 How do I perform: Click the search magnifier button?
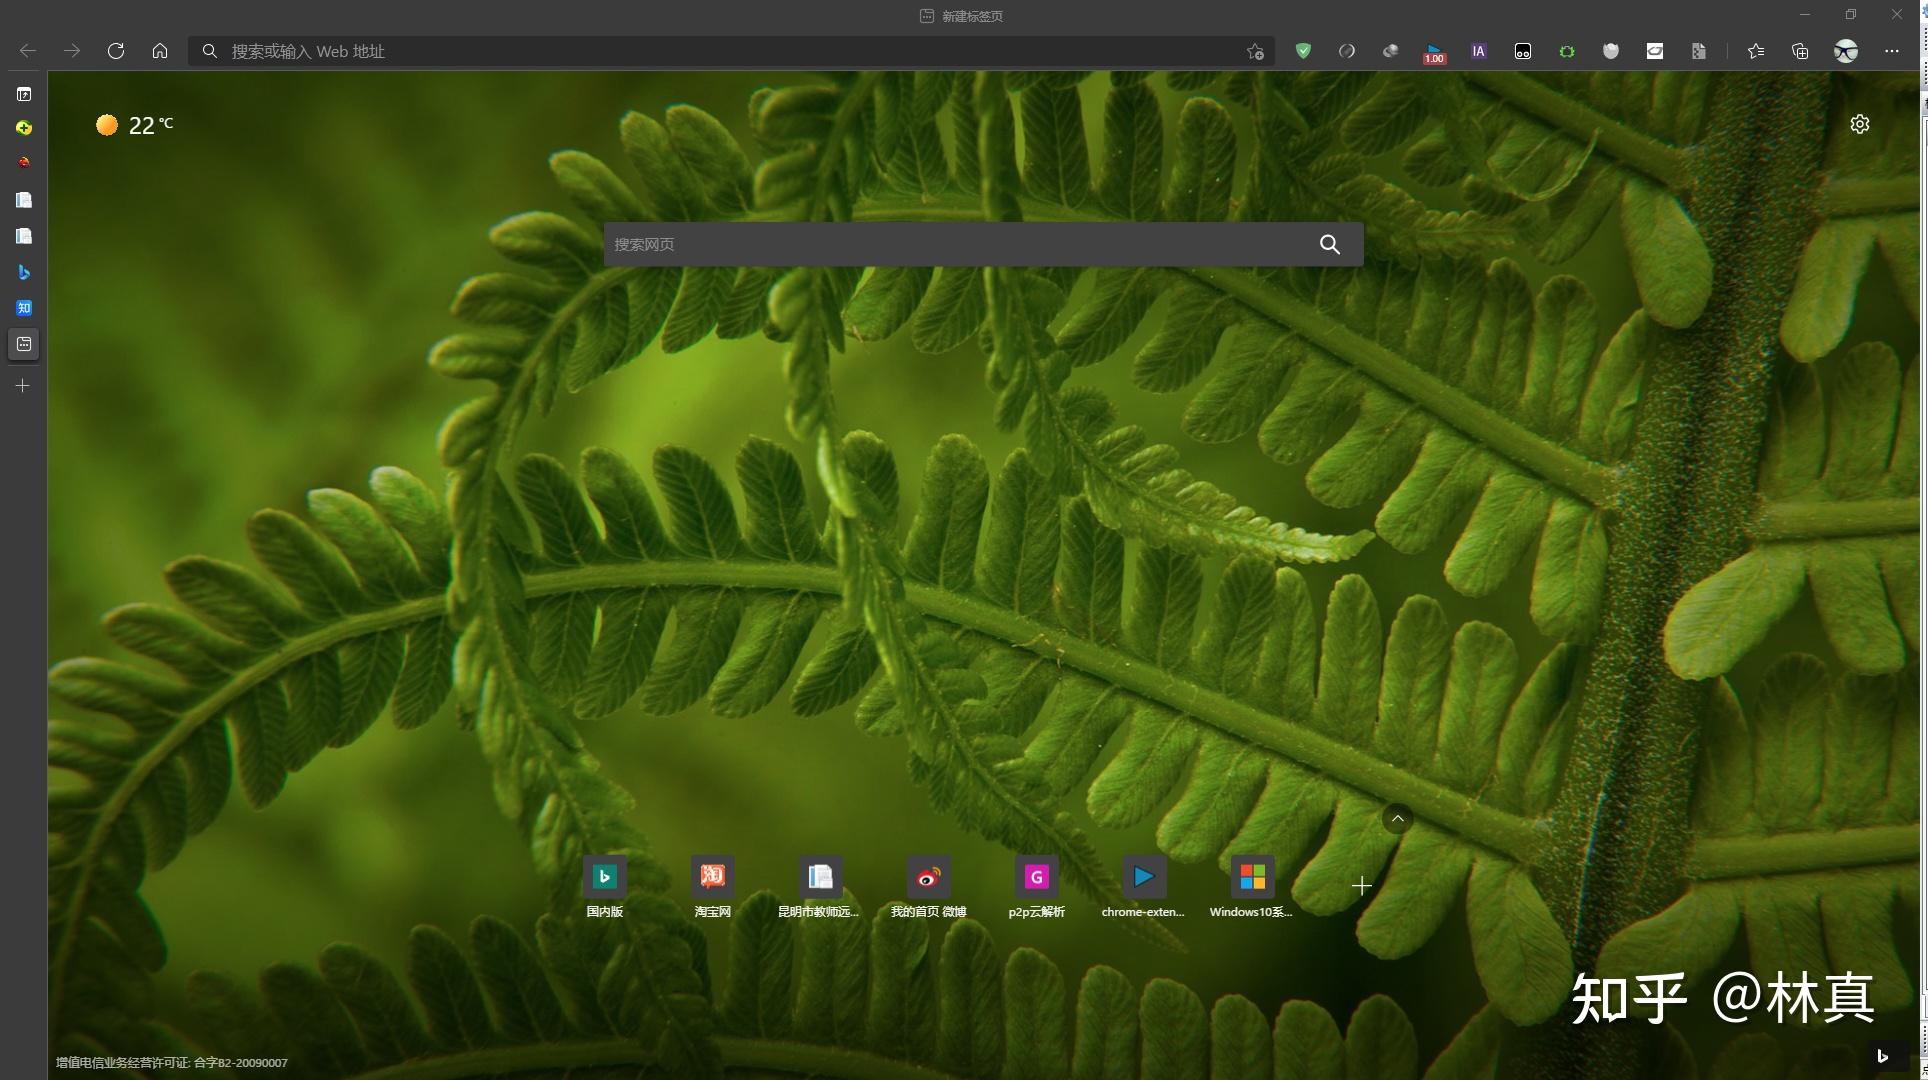point(1330,244)
